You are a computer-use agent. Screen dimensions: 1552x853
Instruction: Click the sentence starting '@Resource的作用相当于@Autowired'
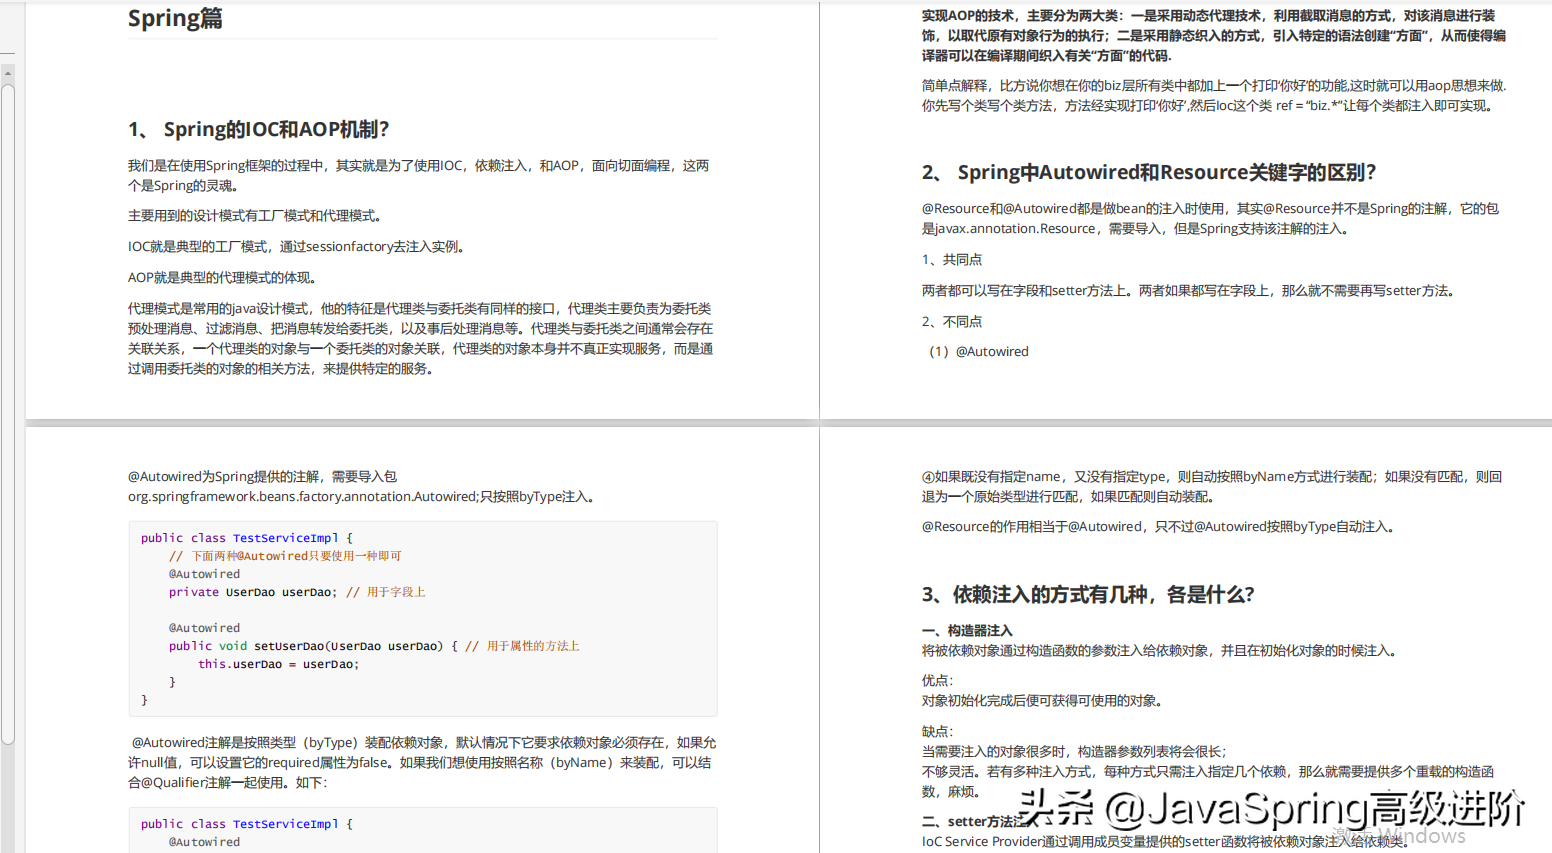1161,527
